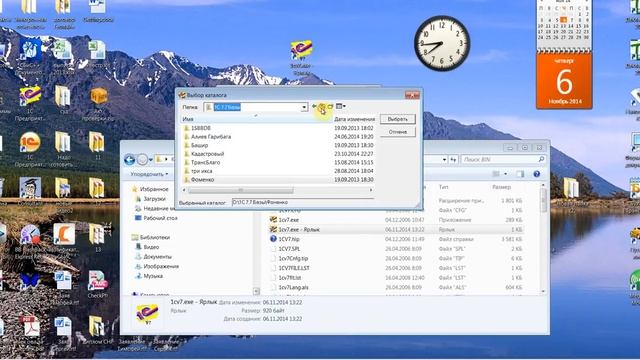The height and width of the screenshot is (360, 640).
Task: Click the CheckPfr desktop icon
Action: pos(97,285)
